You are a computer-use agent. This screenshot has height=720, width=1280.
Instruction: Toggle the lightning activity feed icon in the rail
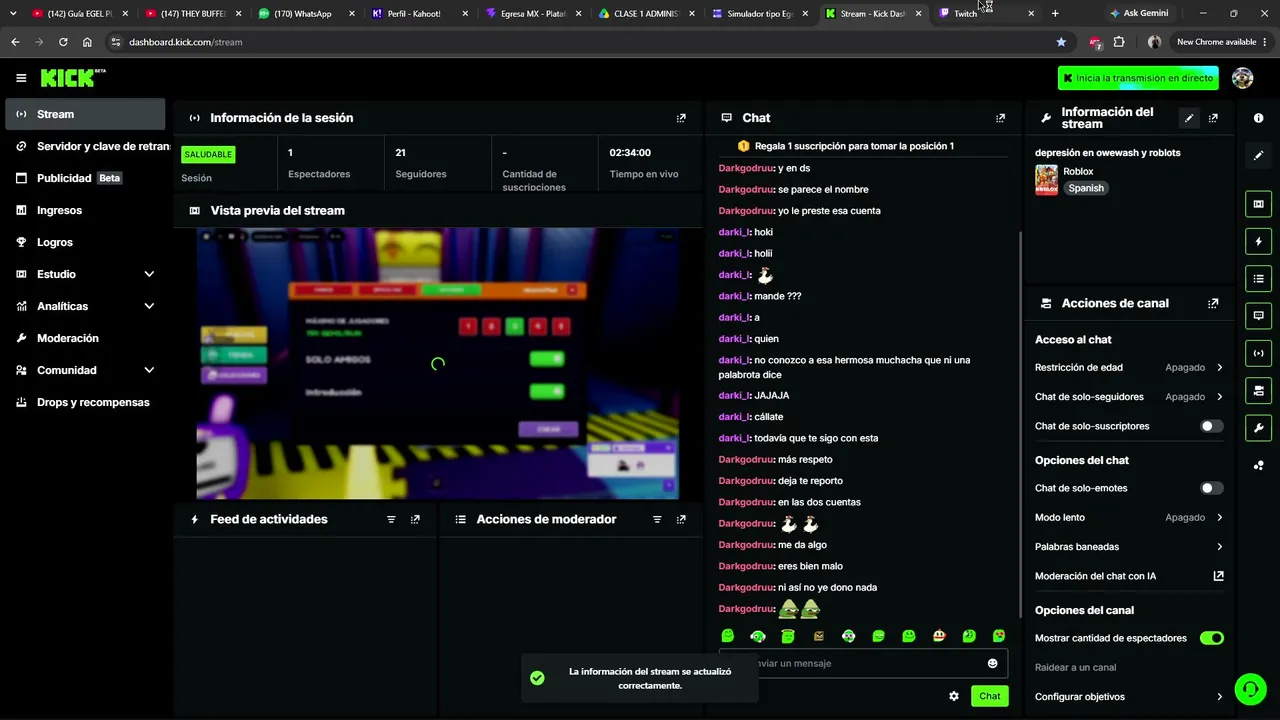[x=1258, y=241]
